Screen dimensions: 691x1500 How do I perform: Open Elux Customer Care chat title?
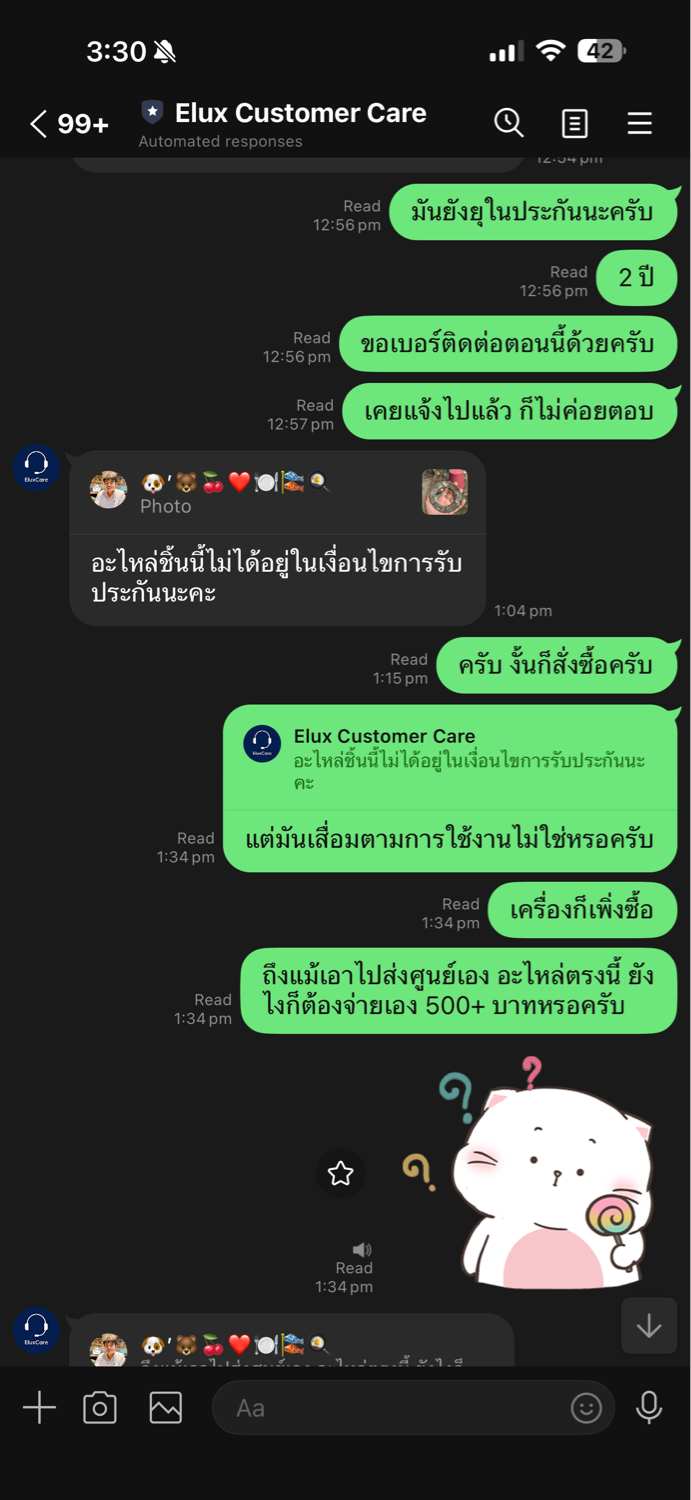(x=301, y=113)
